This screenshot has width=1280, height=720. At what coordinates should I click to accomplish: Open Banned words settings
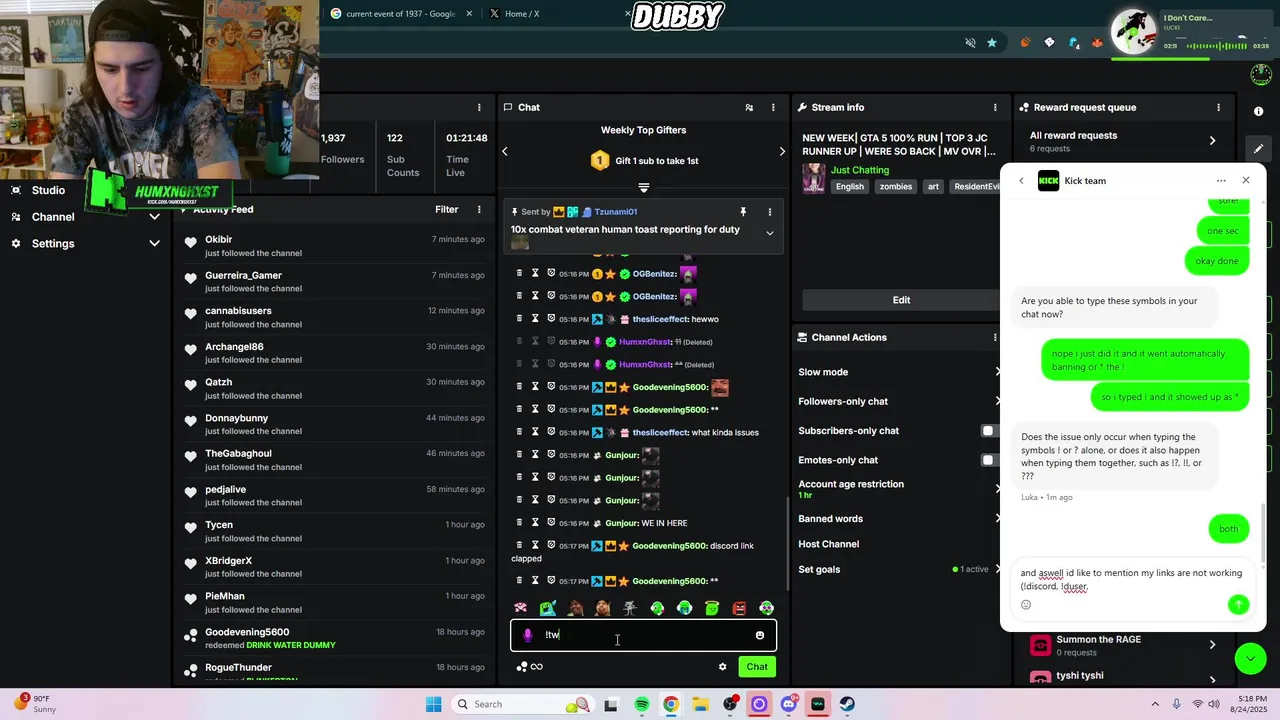coord(997,519)
